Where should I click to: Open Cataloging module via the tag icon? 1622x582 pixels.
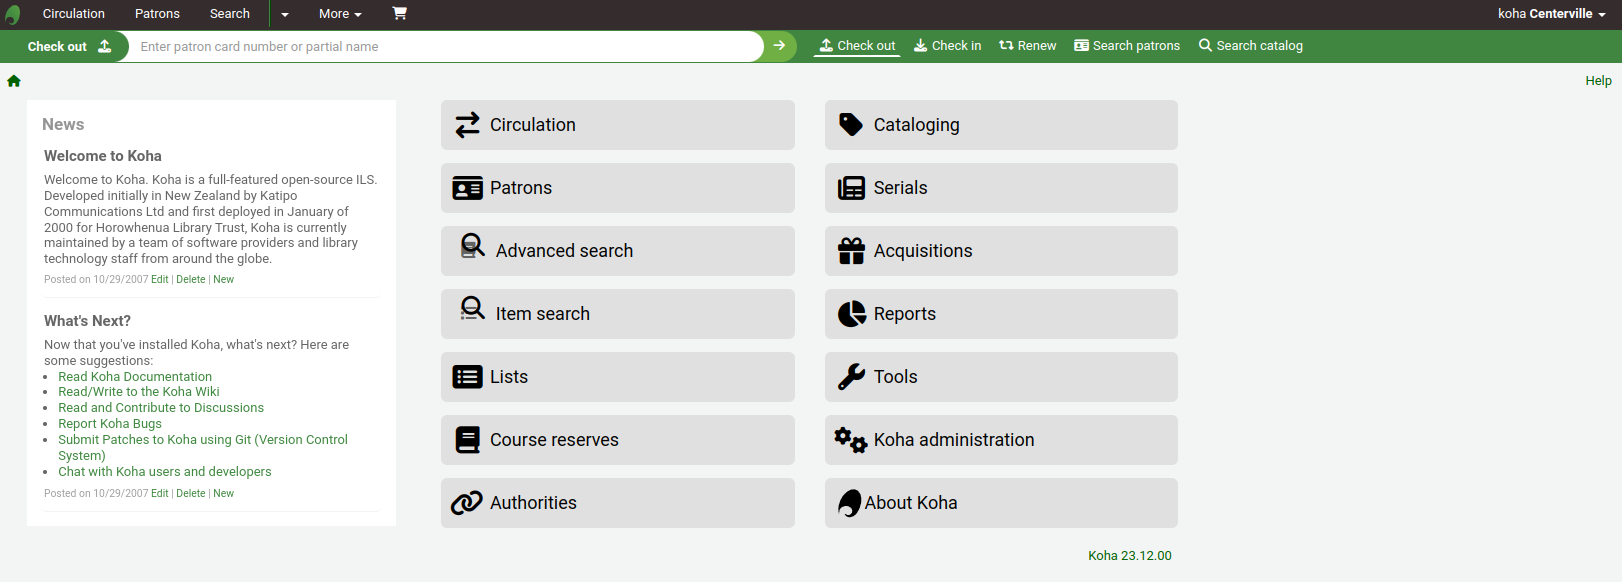coord(851,125)
